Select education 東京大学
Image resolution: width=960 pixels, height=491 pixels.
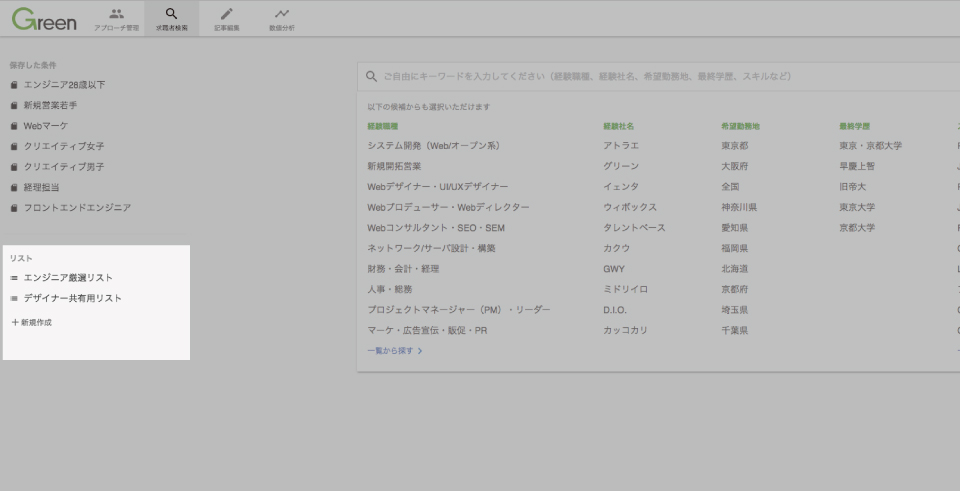tap(857, 207)
